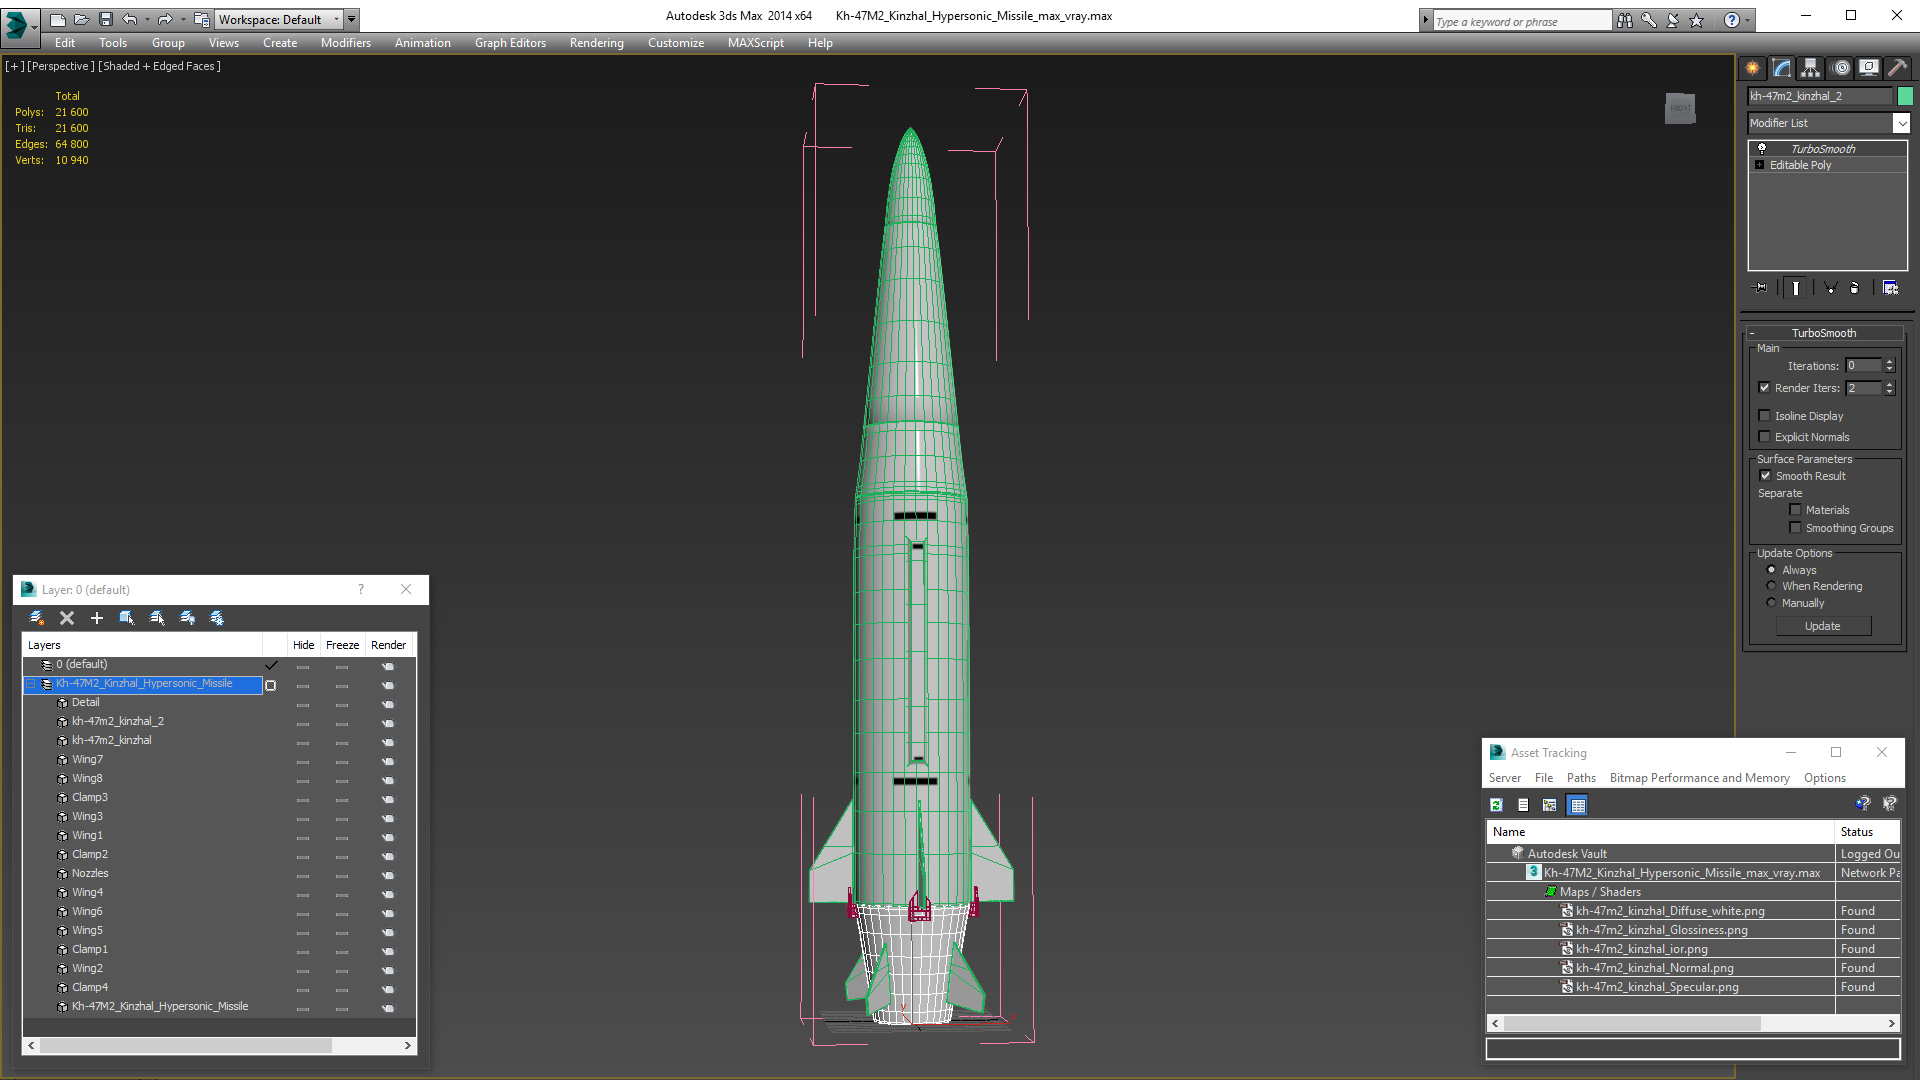Open the Modify command panel tab
This screenshot has height=1080, width=1920.
tap(1782, 68)
